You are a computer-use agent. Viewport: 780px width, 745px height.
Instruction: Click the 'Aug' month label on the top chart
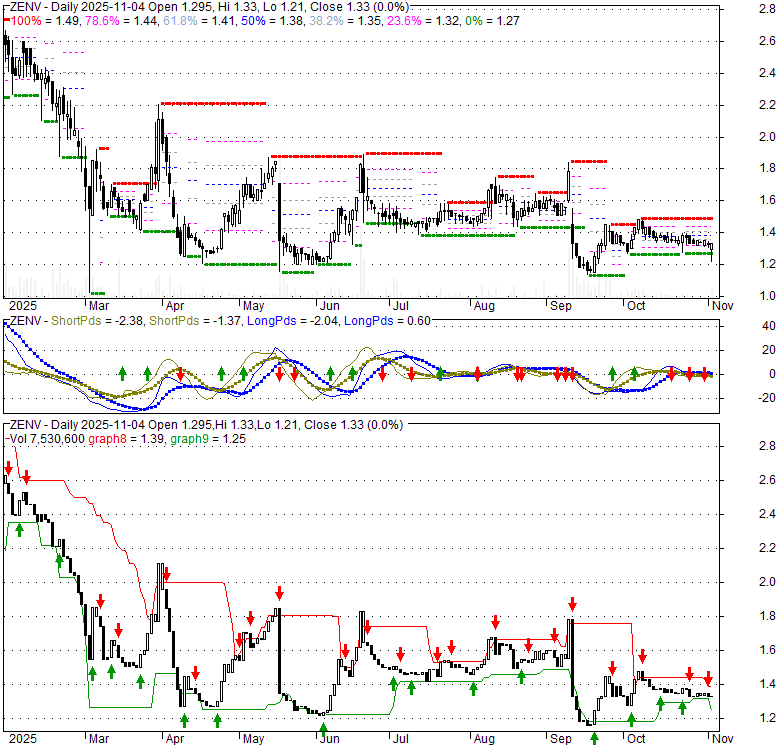[x=484, y=306]
